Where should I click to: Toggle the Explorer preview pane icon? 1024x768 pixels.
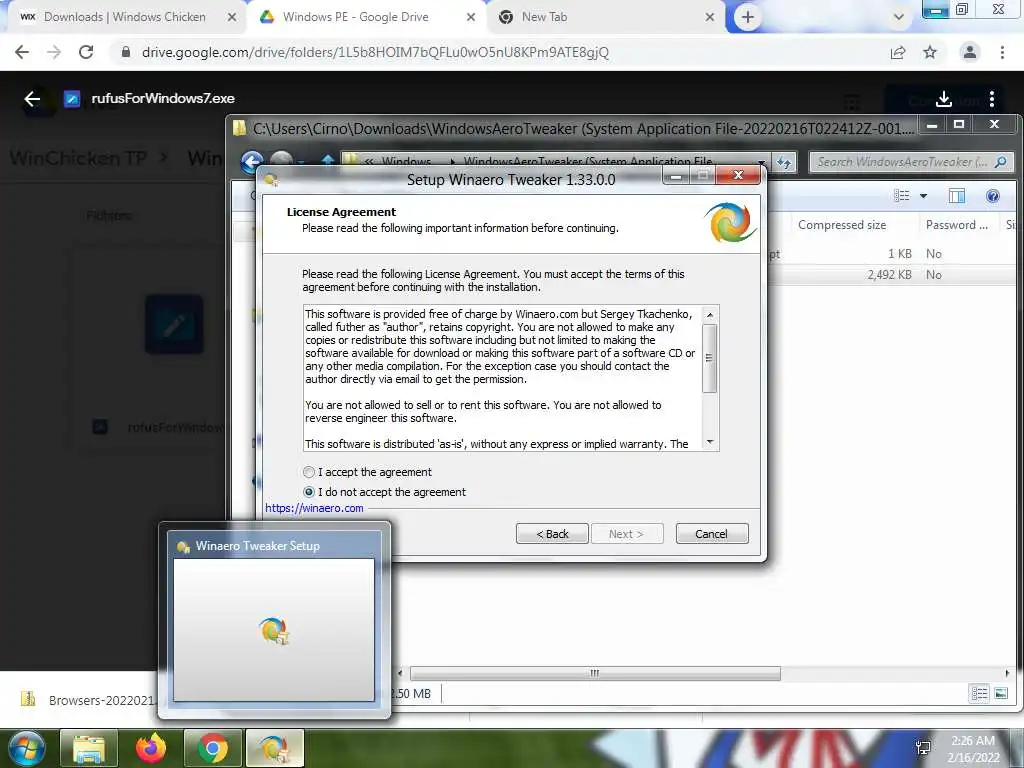click(957, 196)
